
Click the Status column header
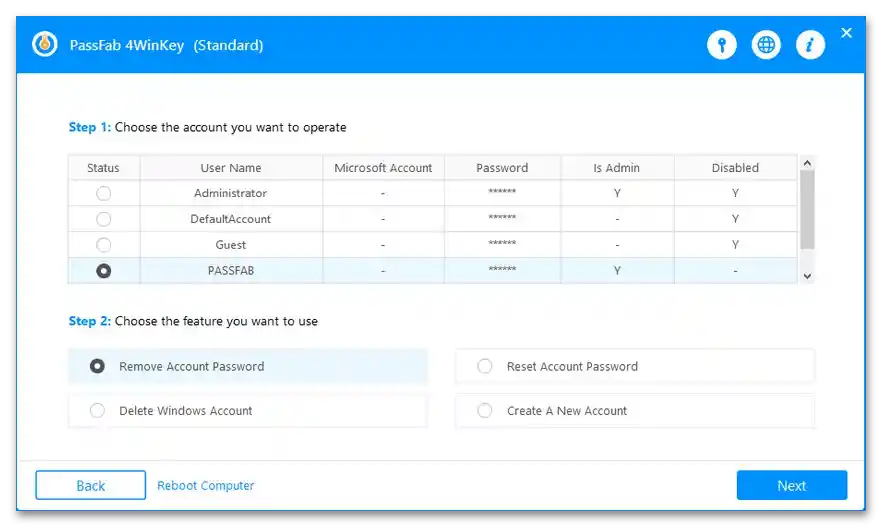pos(104,168)
